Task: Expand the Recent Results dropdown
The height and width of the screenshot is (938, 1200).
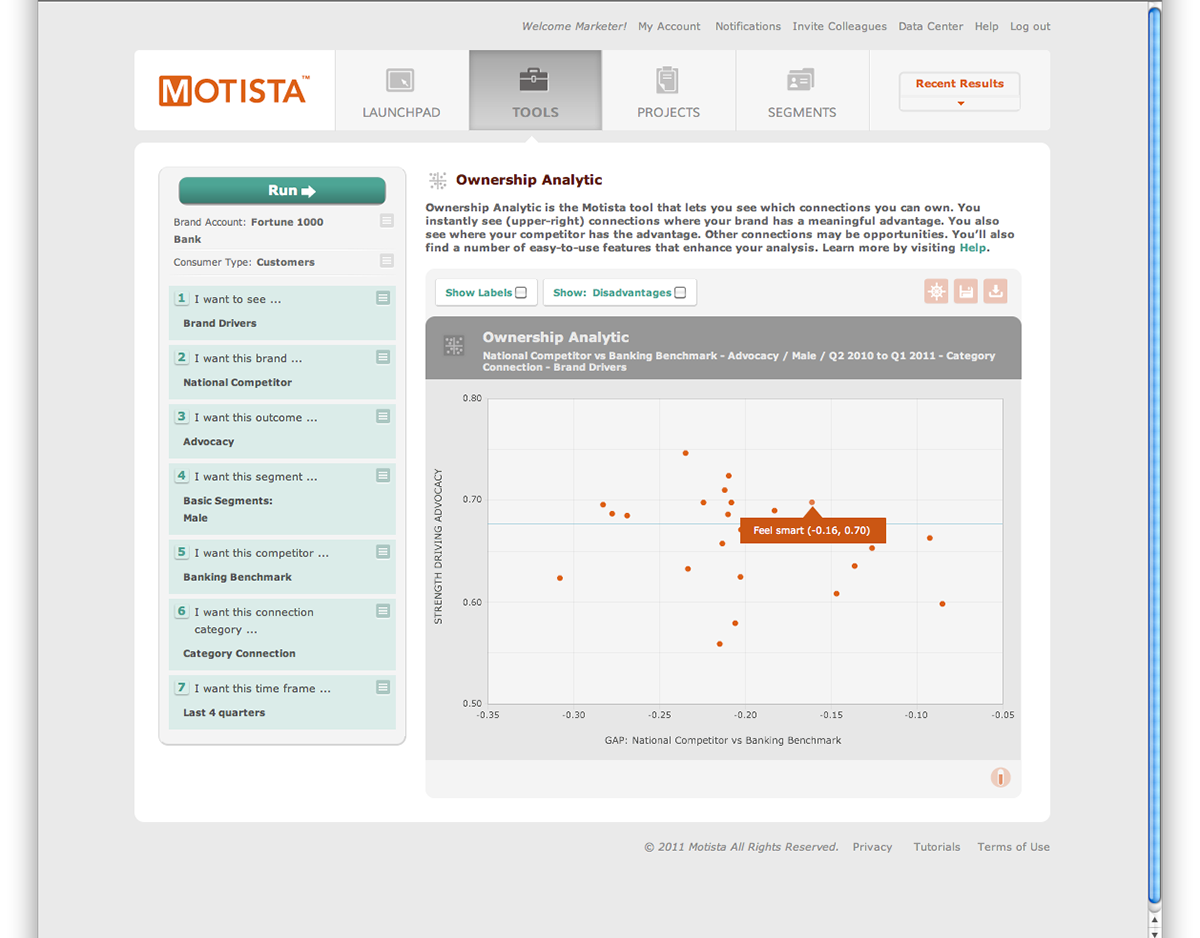Action: click(959, 92)
